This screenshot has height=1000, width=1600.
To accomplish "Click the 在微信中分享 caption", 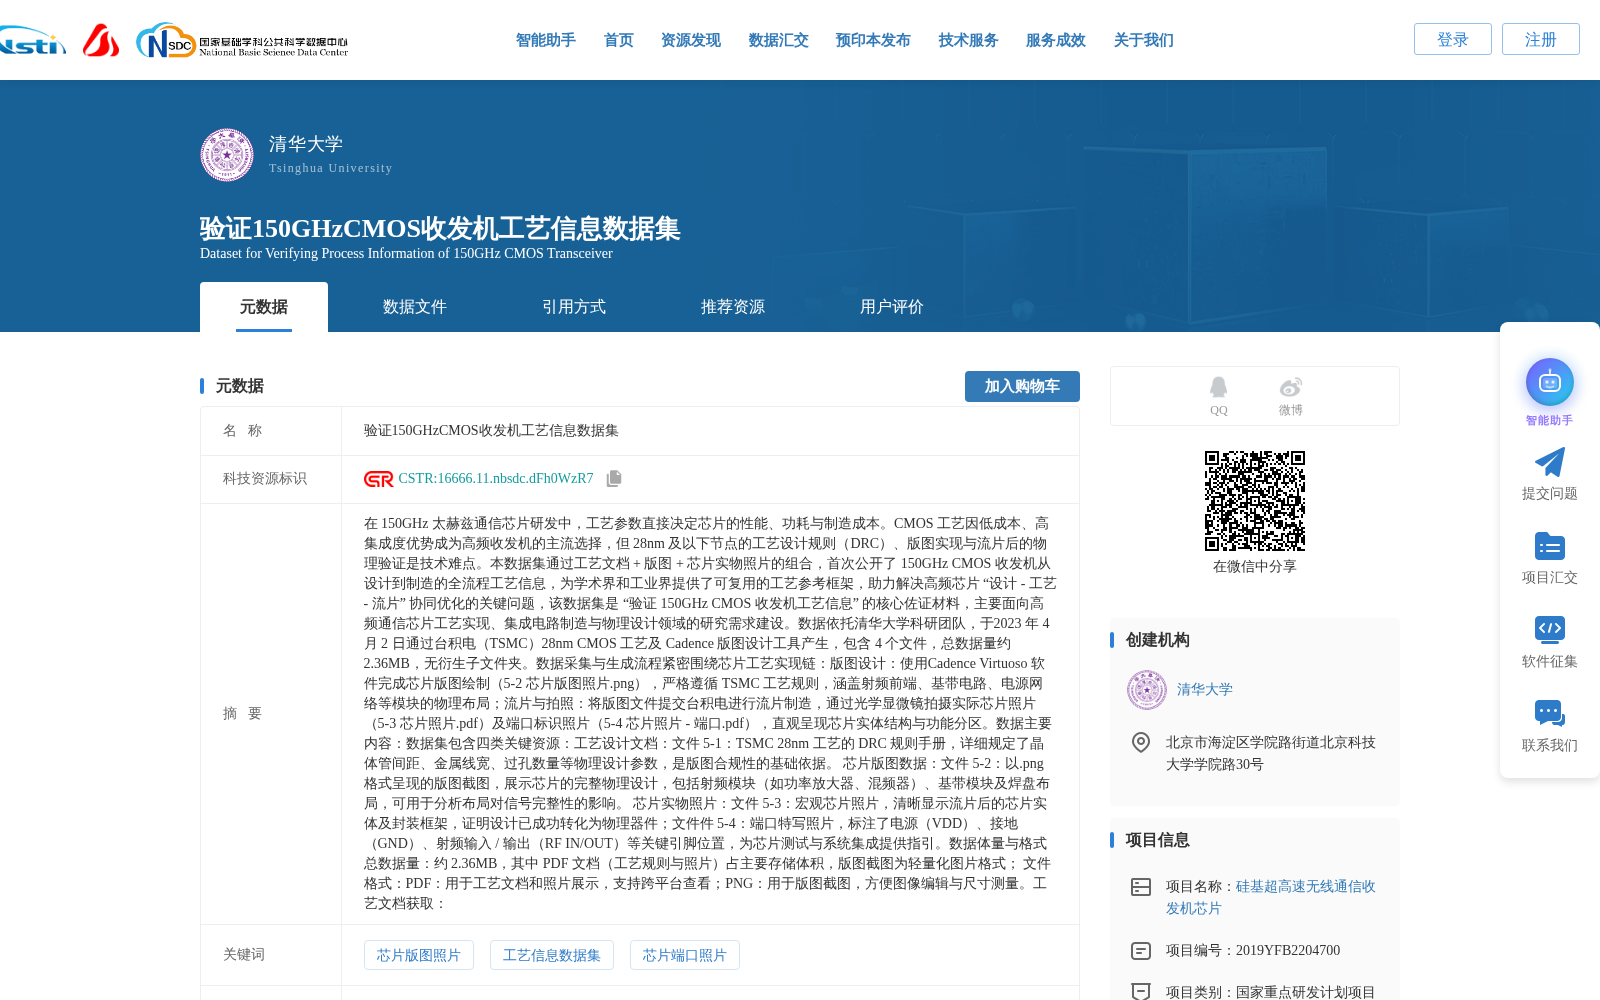I will [1255, 567].
